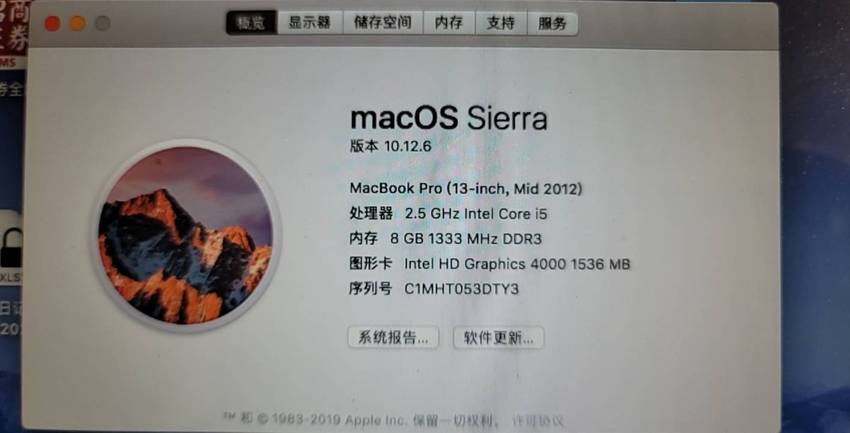Click the macOS Sierra mountain logo

tap(185, 235)
